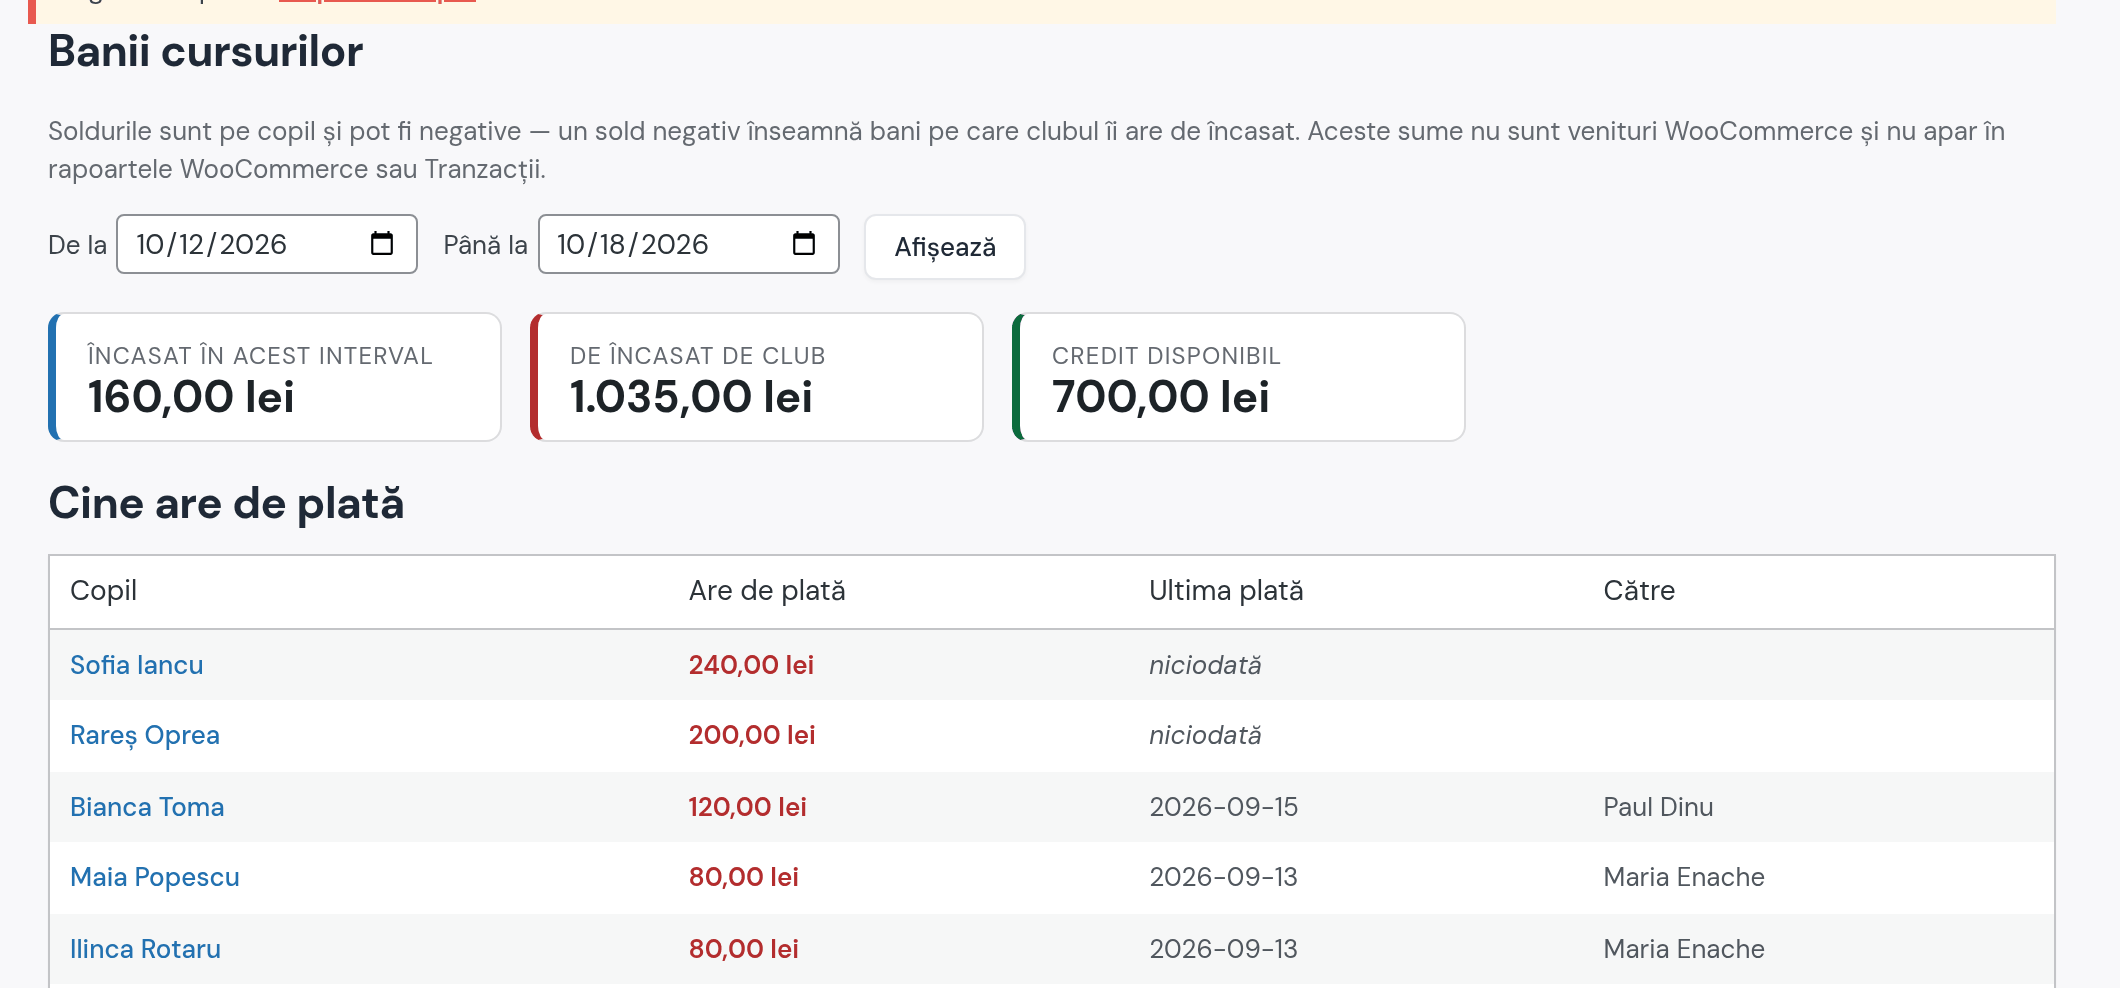Viewport: 2120px width, 988px height.
Task: Click the Afișează button
Action: (x=945, y=247)
